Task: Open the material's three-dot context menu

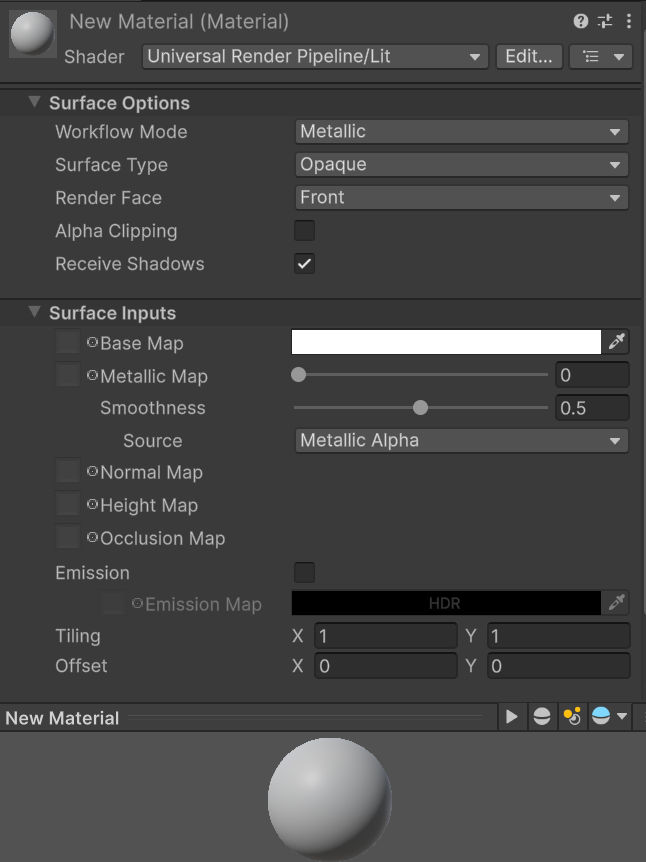Action: (628, 21)
